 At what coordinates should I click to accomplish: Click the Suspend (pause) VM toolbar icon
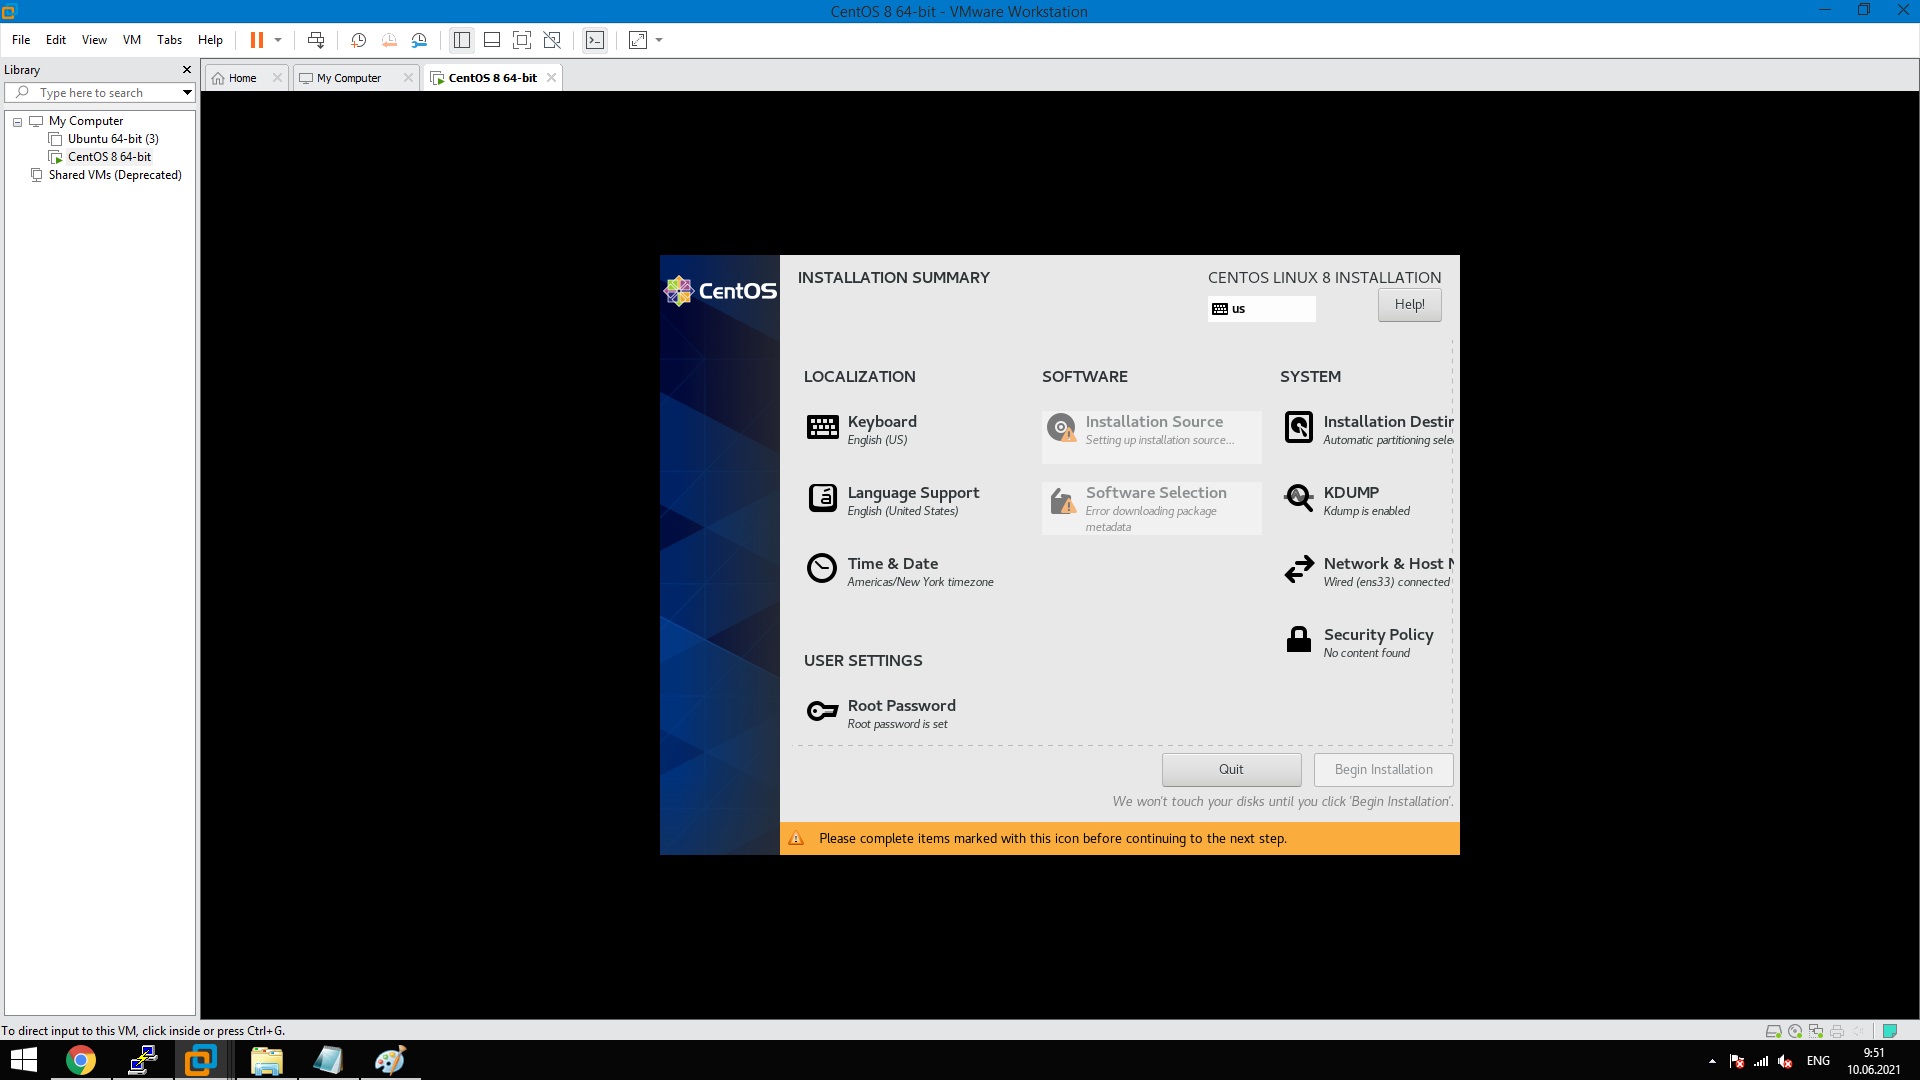click(x=257, y=40)
